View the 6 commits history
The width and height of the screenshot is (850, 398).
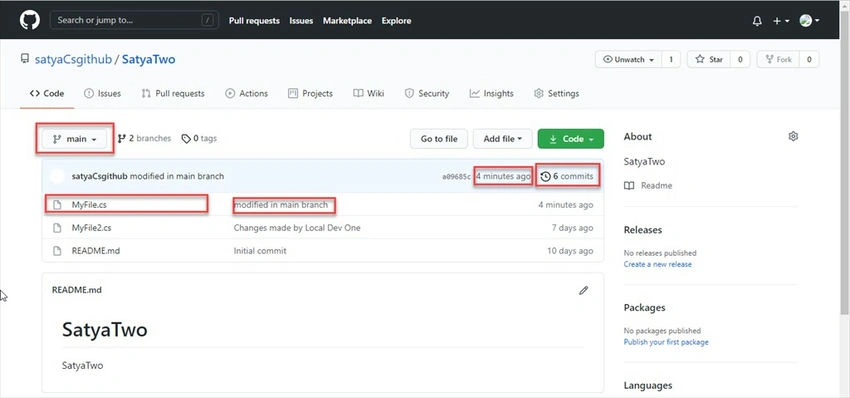(567, 176)
